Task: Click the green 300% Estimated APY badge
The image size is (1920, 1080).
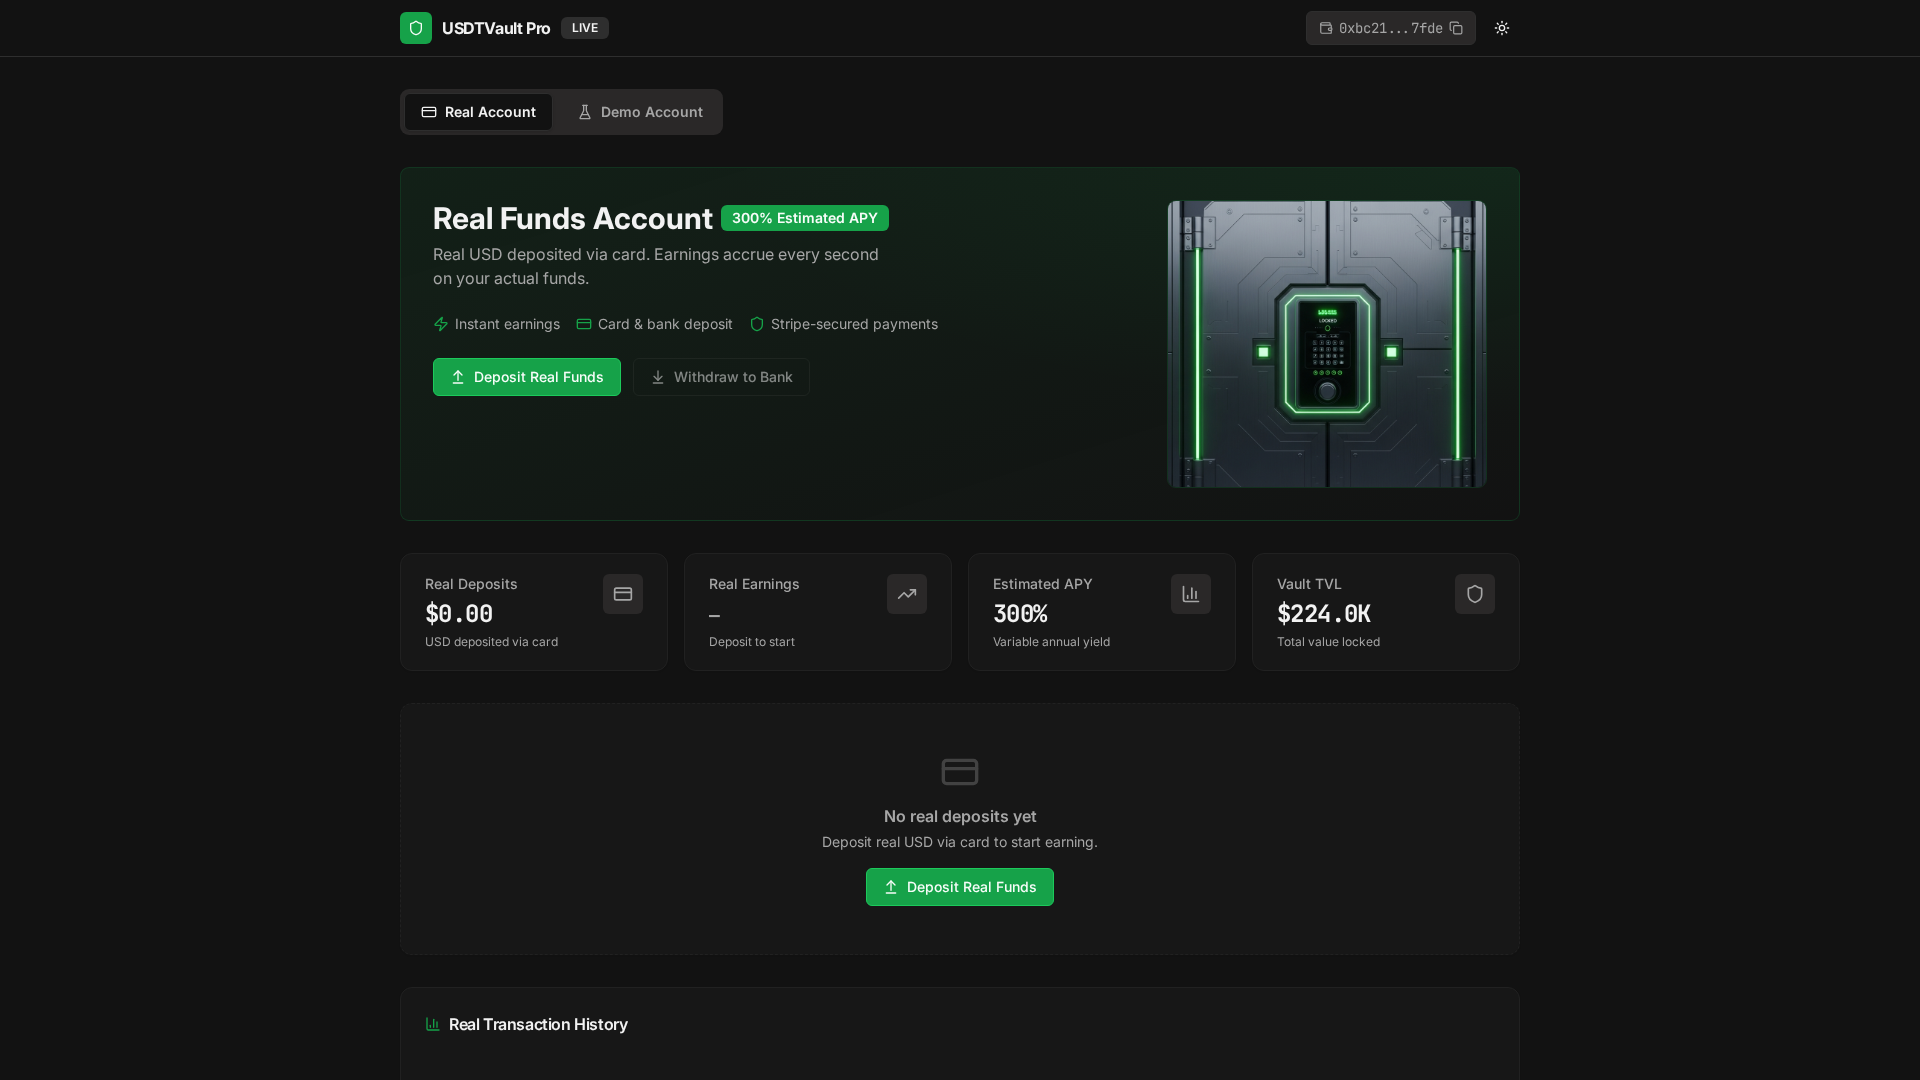Action: pyautogui.click(x=804, y=218)
